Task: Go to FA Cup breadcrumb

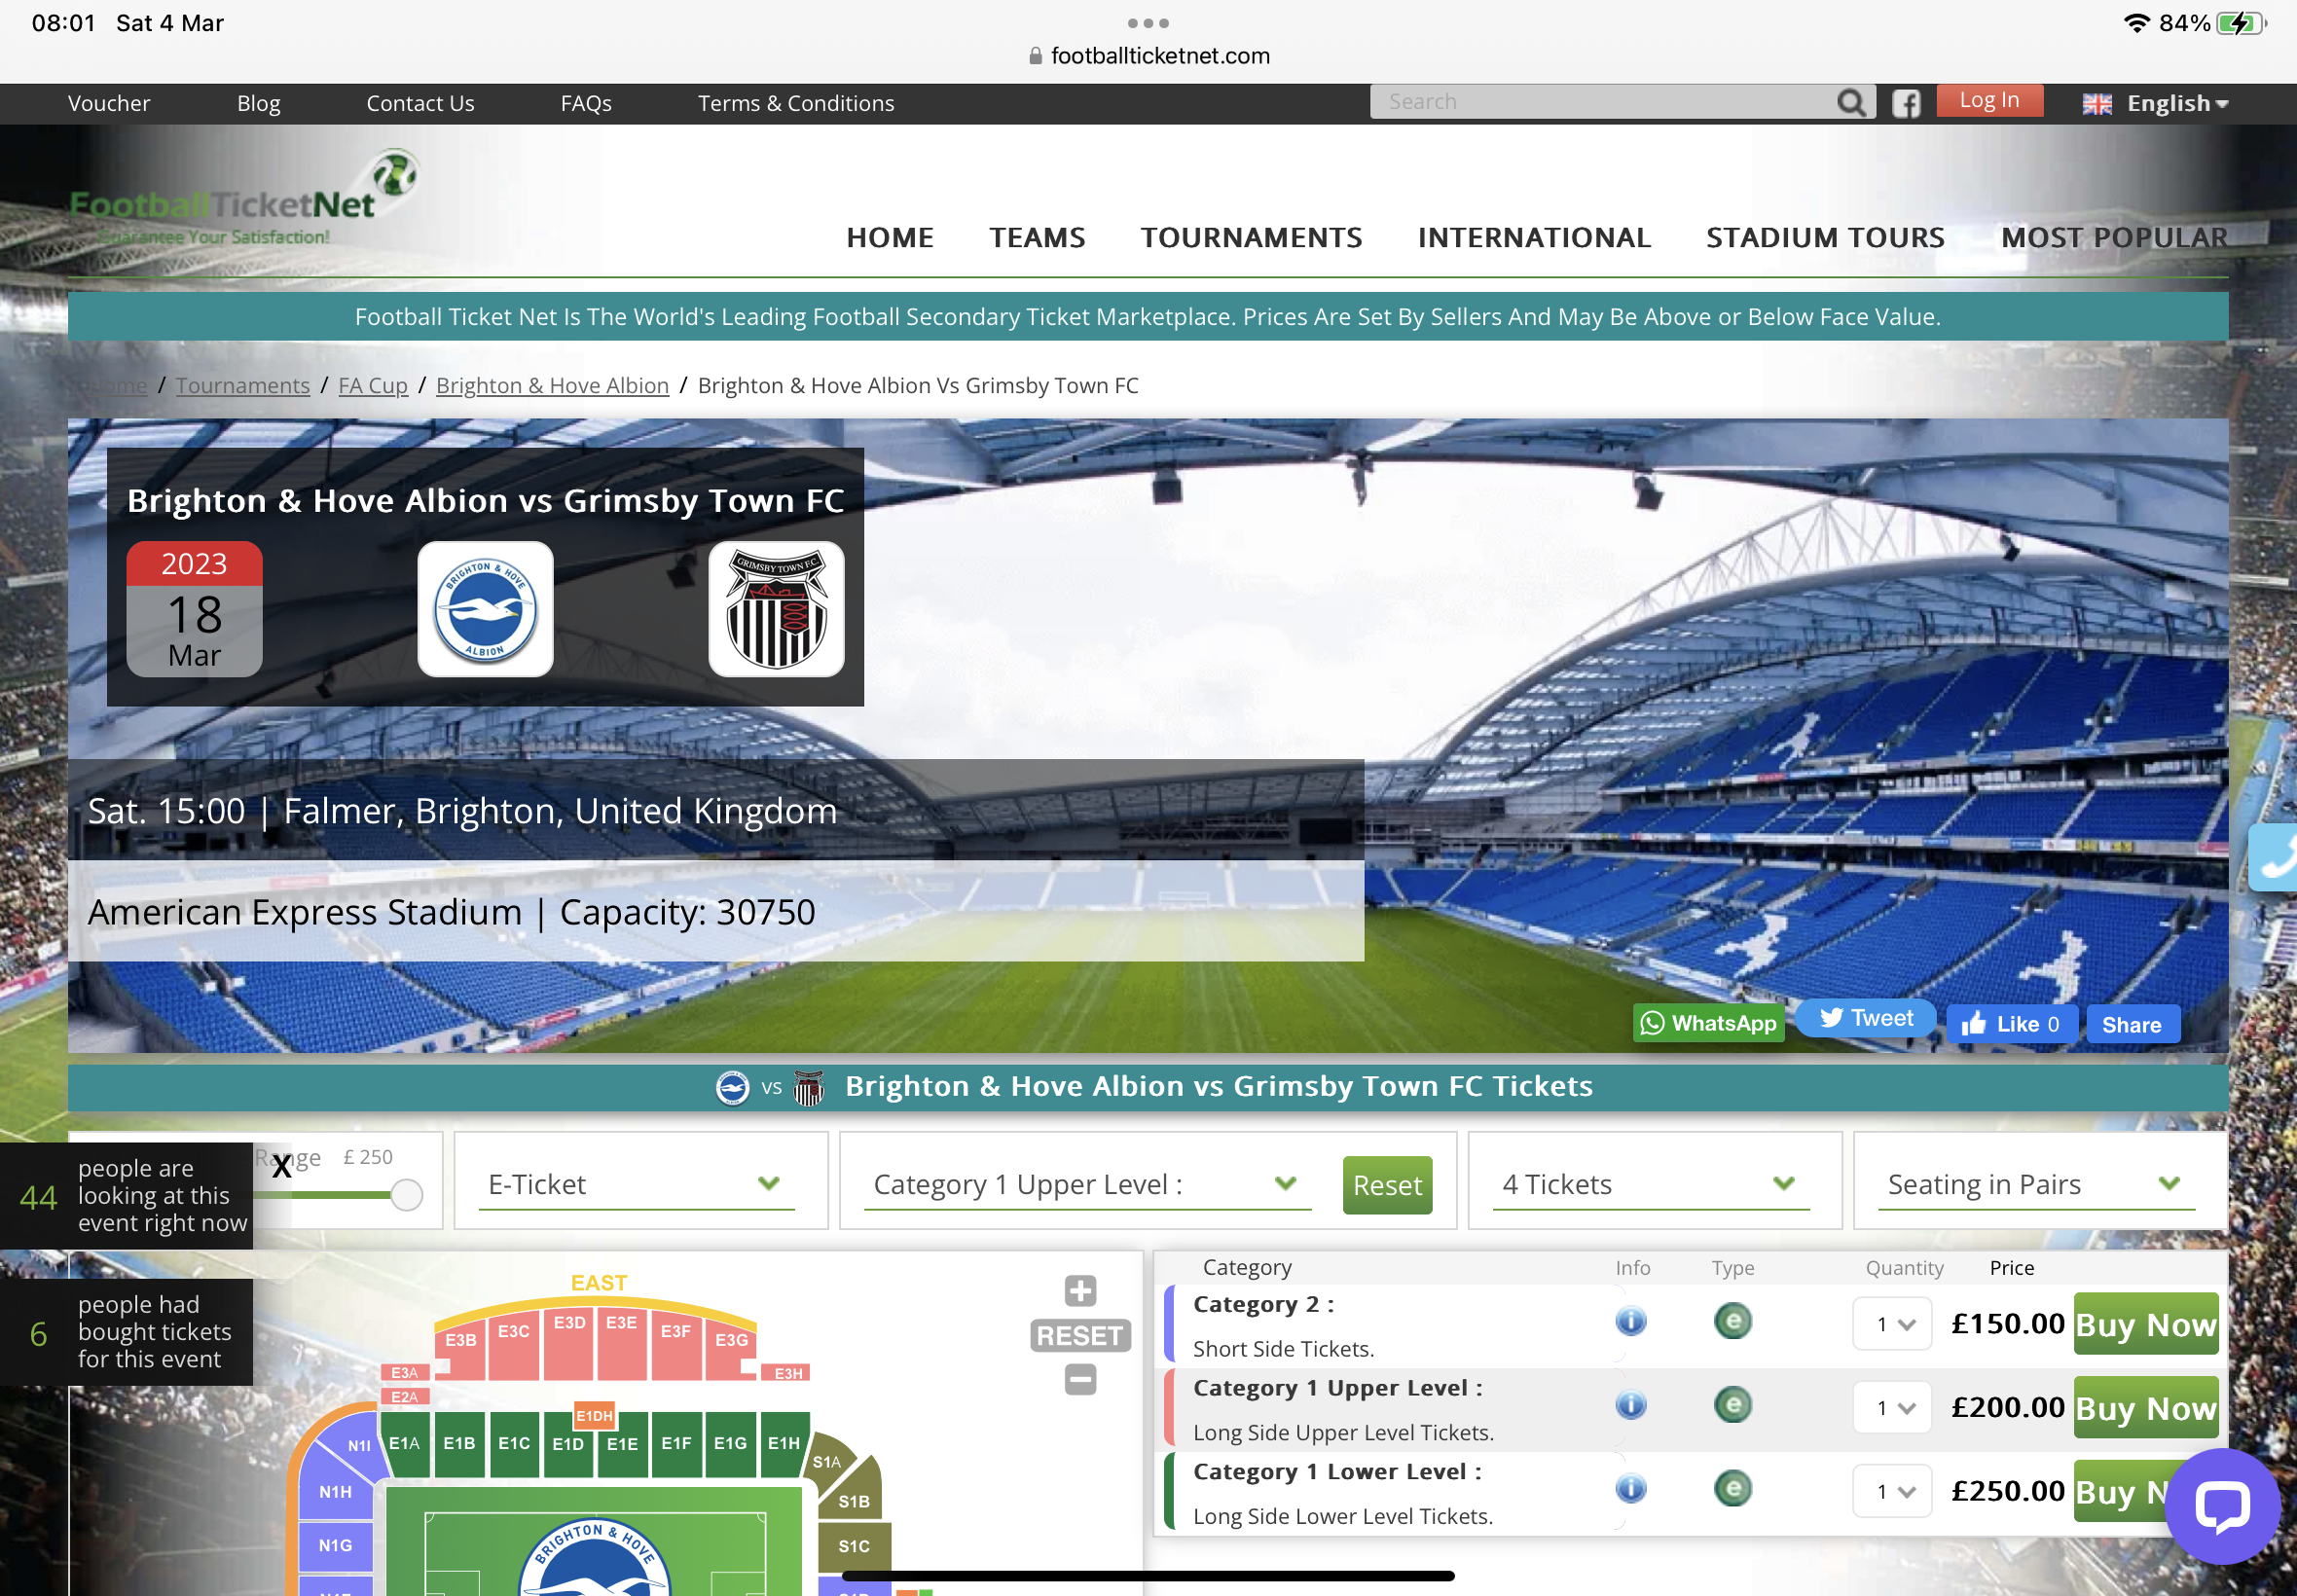Action: click(373, 386)
